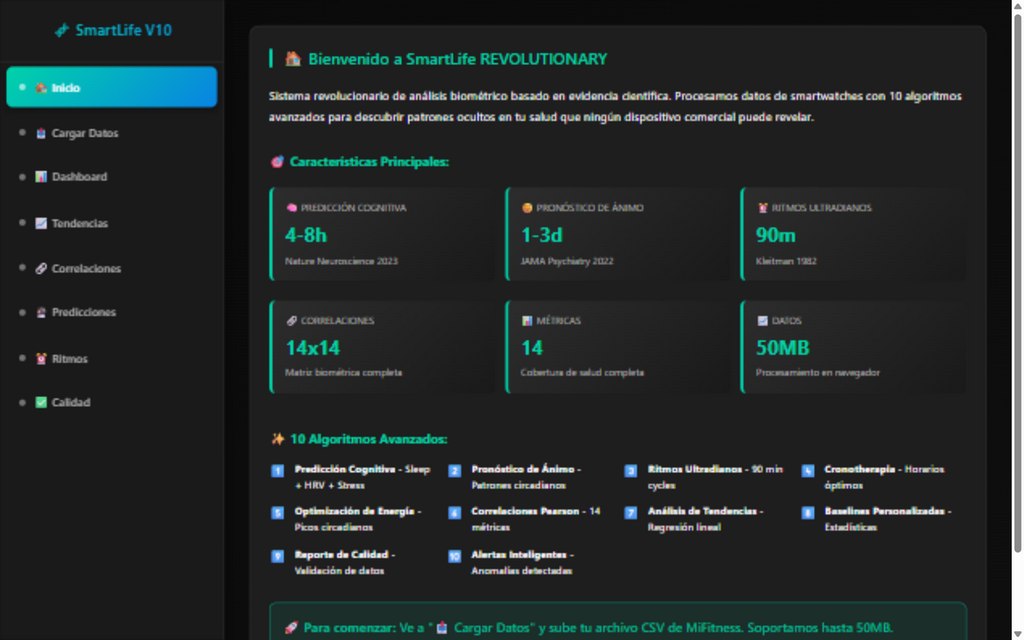This screenshot has height=640, width=1024.
Task: Click the link icon in Correlaciones card
Action: (291, 321)
